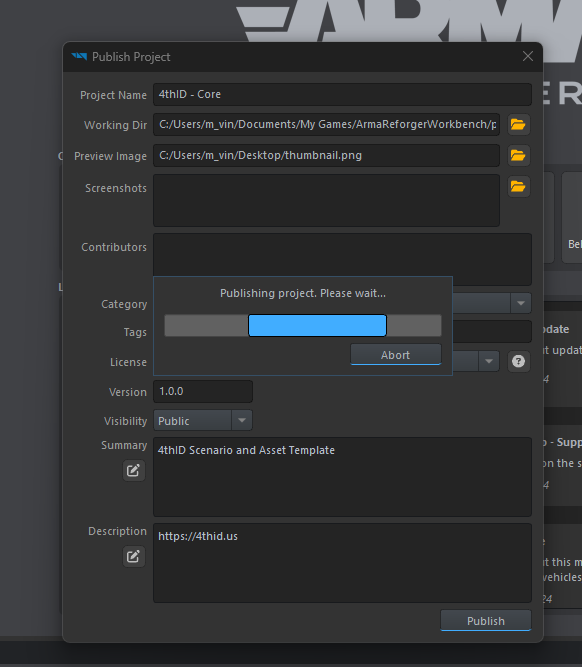Screen dimensions: 582x667
Task: Abort the publishing process
Action: [x=396, y=355]
